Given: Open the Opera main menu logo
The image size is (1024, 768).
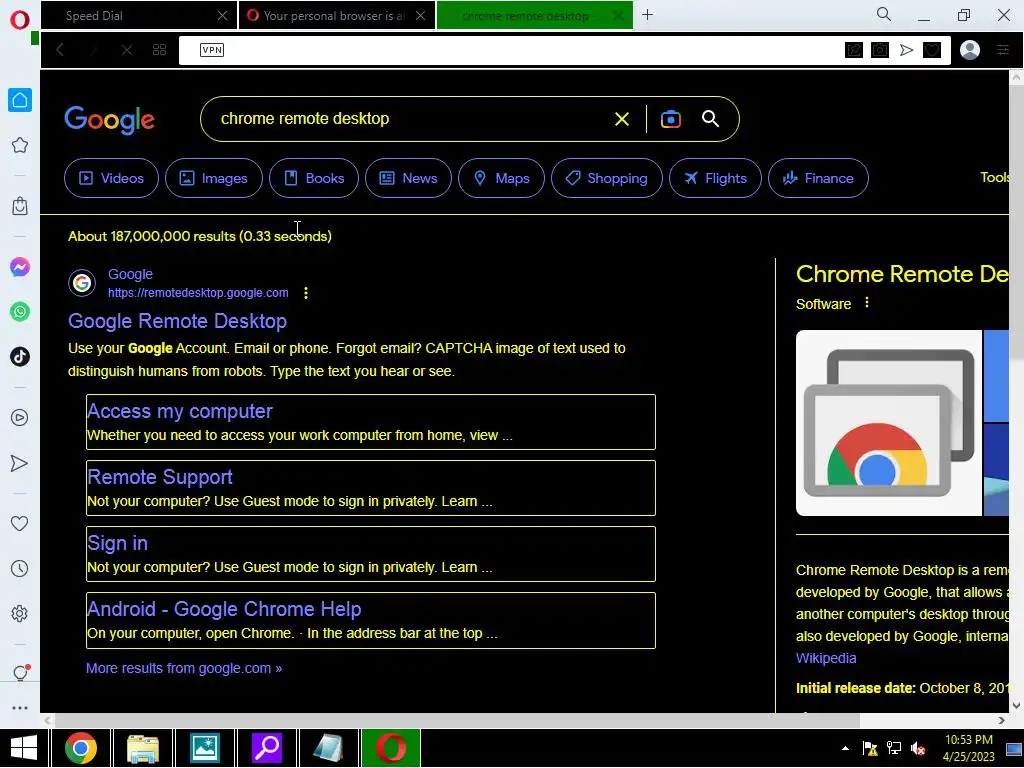Looking at the screenshot, I should [x=20, y=20].
